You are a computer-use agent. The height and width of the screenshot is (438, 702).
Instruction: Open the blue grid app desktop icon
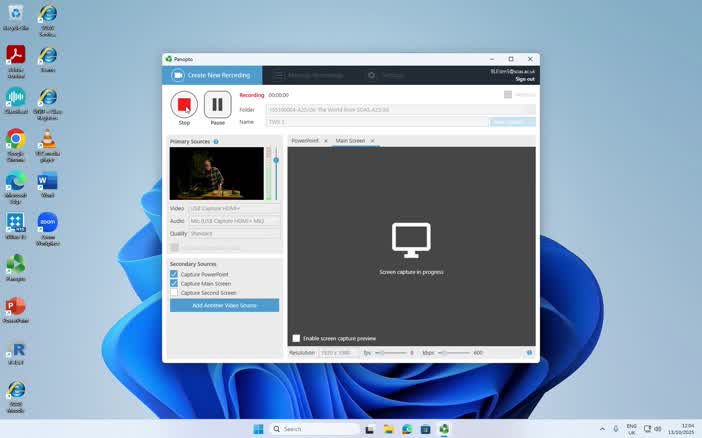click(16, 226)
